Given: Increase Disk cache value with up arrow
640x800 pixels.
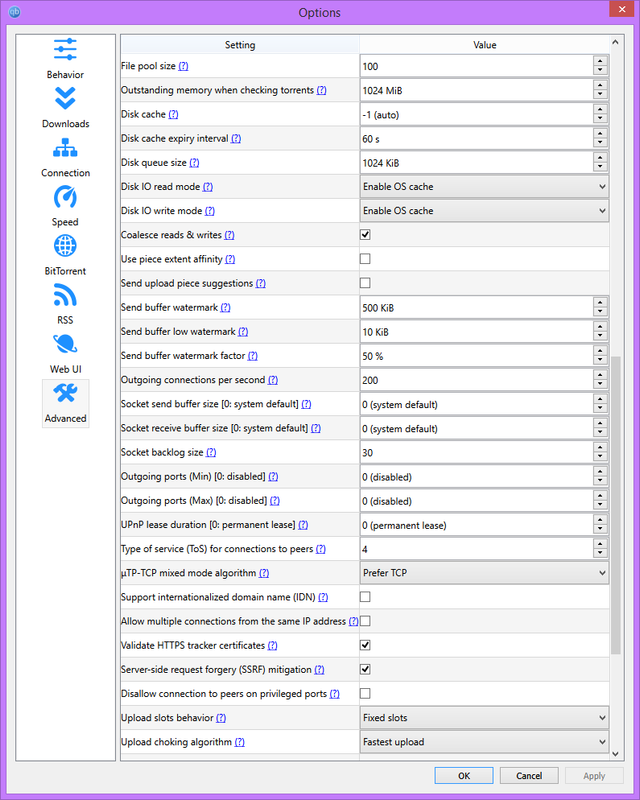Looking at the screenshot, I should pos(600,109).
